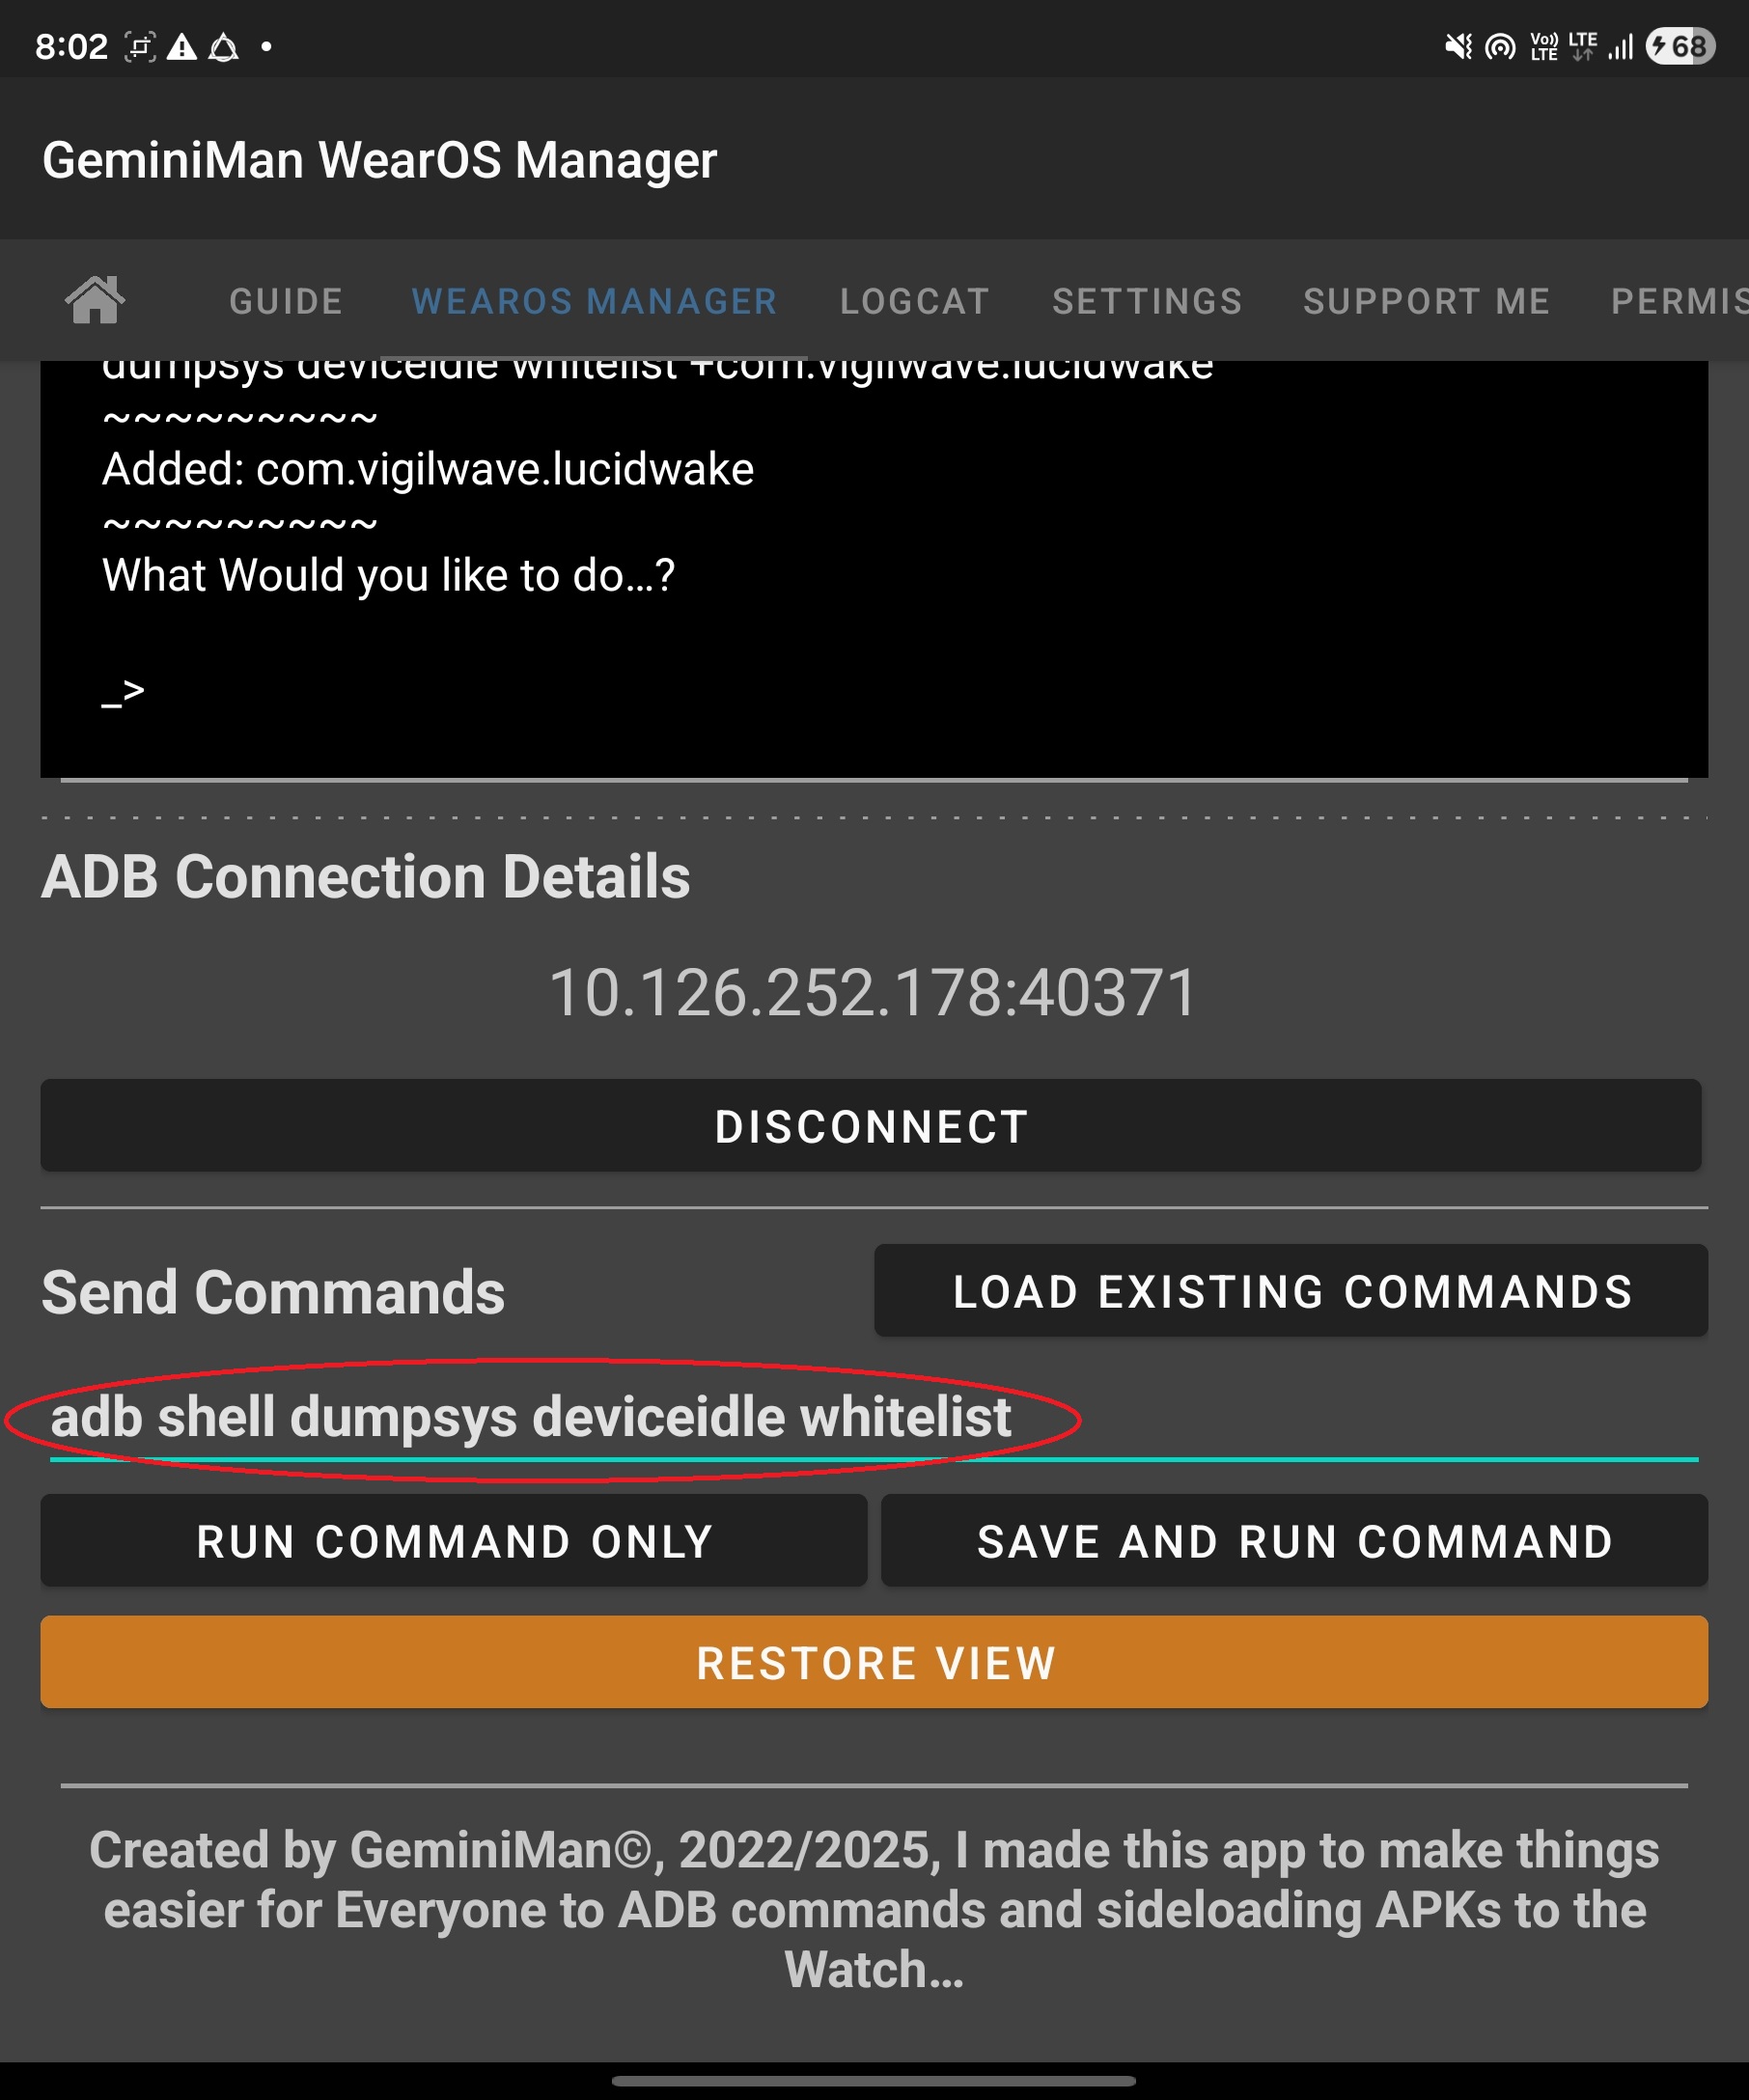Tap 'Added: com.vigilwave.lucidwake' terminal line

coord(428,470)
